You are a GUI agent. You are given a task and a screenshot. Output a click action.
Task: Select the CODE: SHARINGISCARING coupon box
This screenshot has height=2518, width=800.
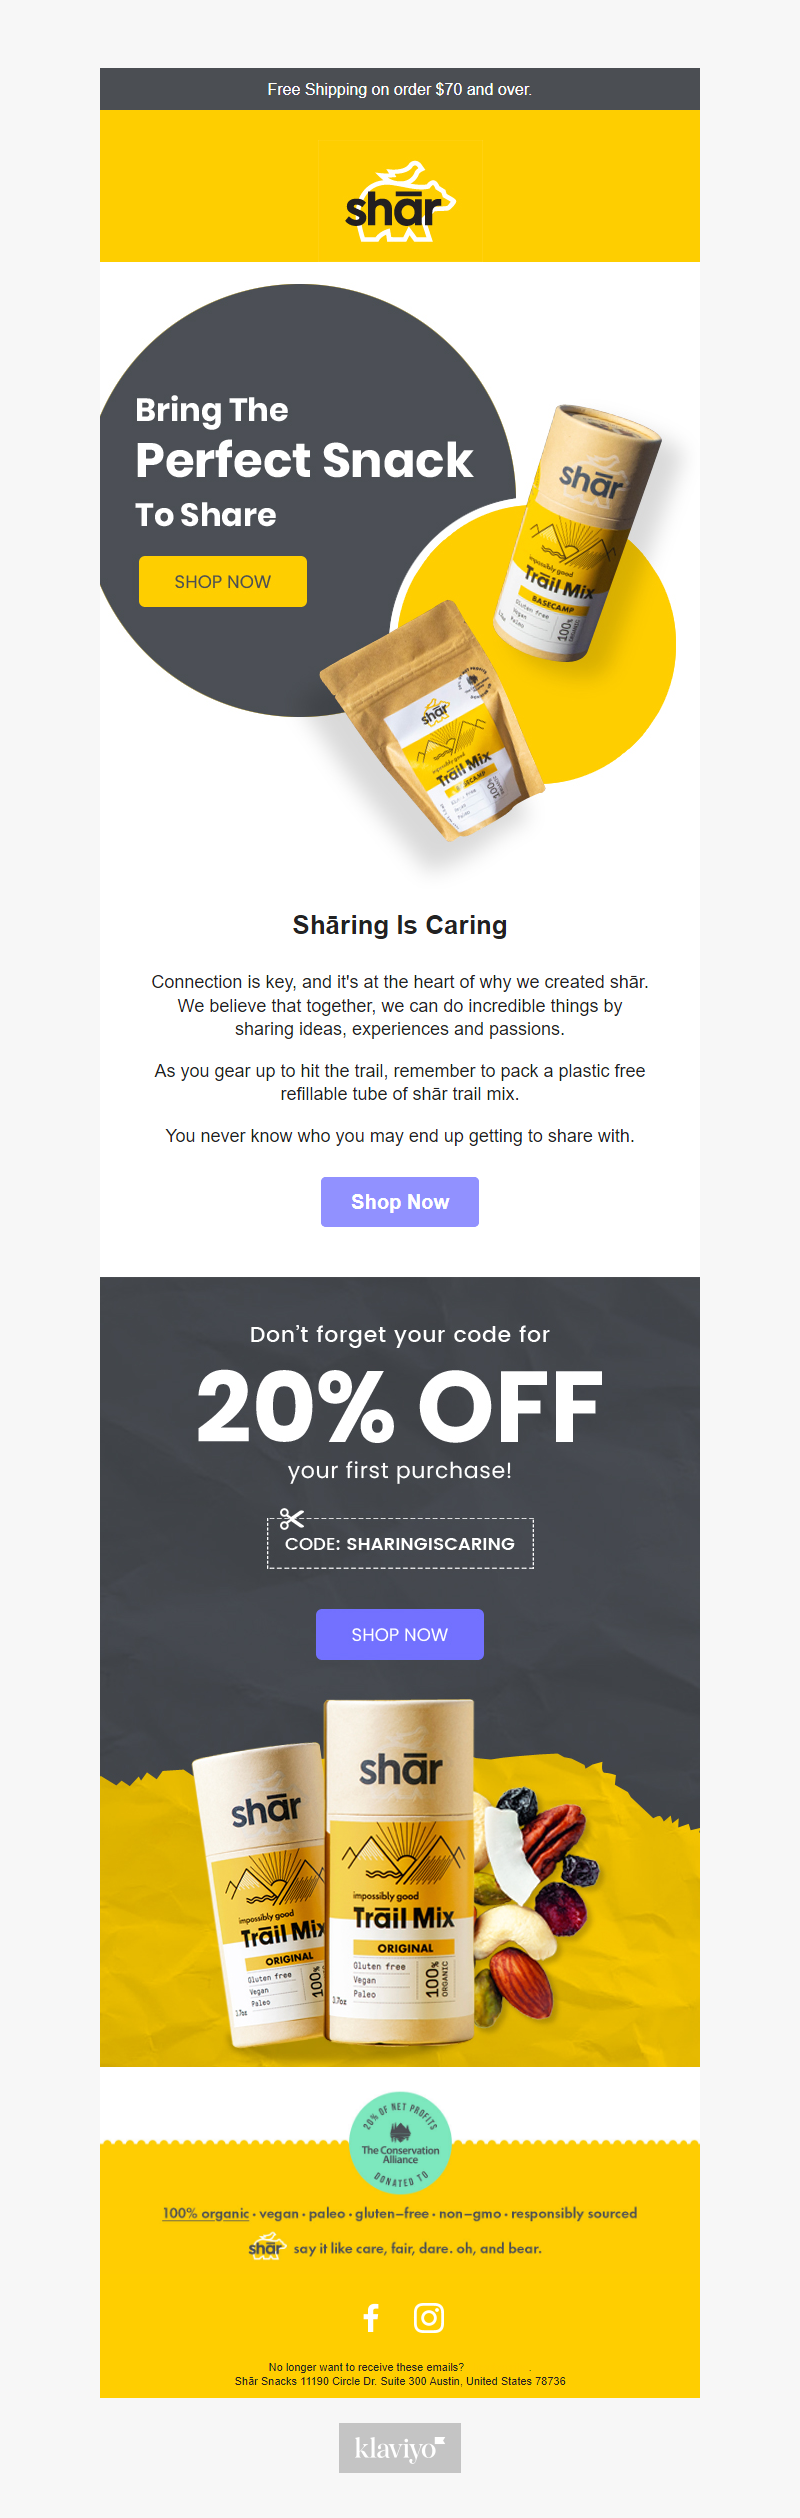400,1543
